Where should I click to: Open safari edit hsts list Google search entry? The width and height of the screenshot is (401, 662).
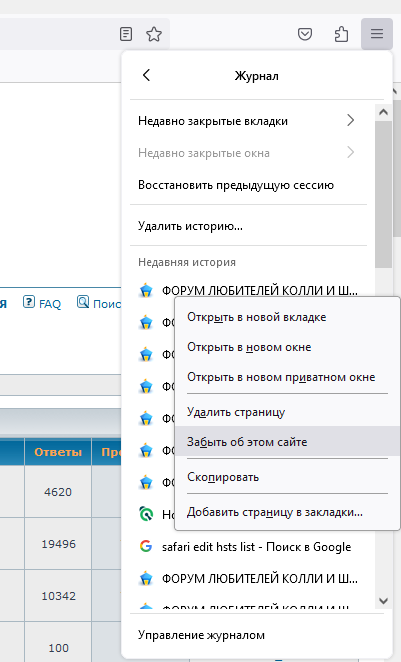[x=248, y=547]
